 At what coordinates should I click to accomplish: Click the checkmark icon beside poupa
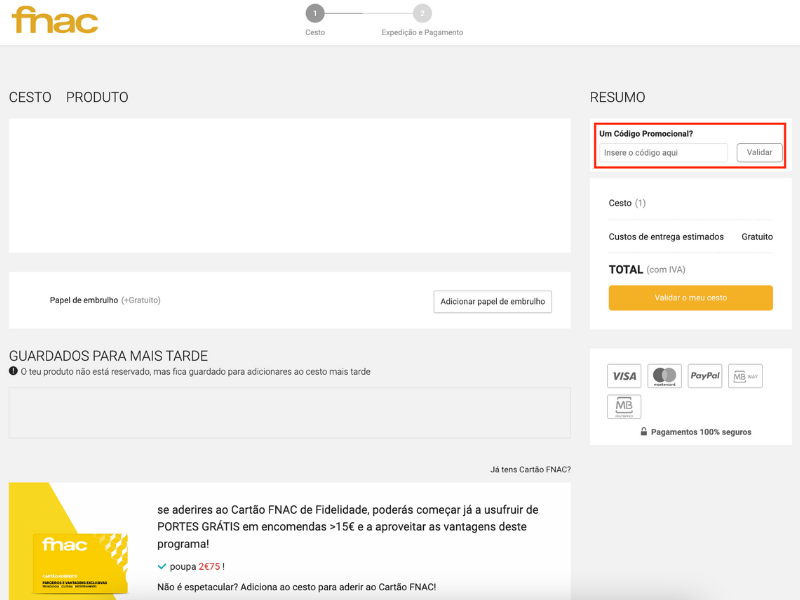coord(162,566)
